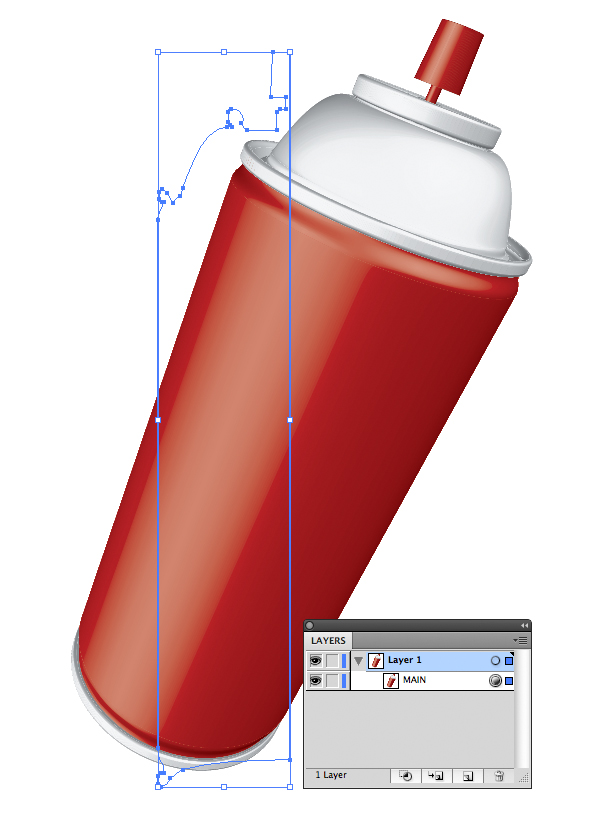The width and height of the screenshot is (600, 820).
Task: Click target circle icon for MAIN sublayer
Action: [x=494, y=681]
